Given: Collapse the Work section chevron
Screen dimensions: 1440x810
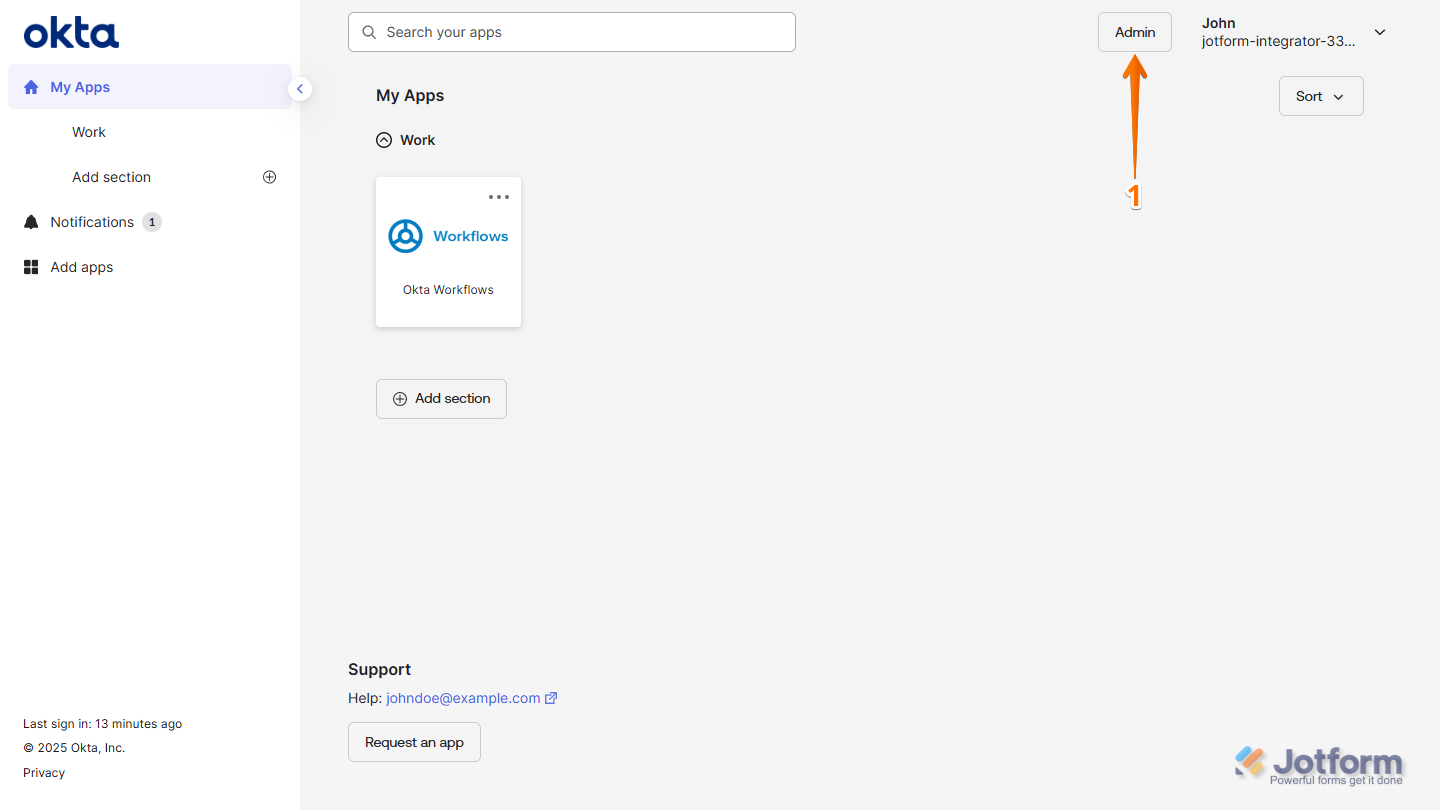Looking at the screenshot, I should pos(384,140).
